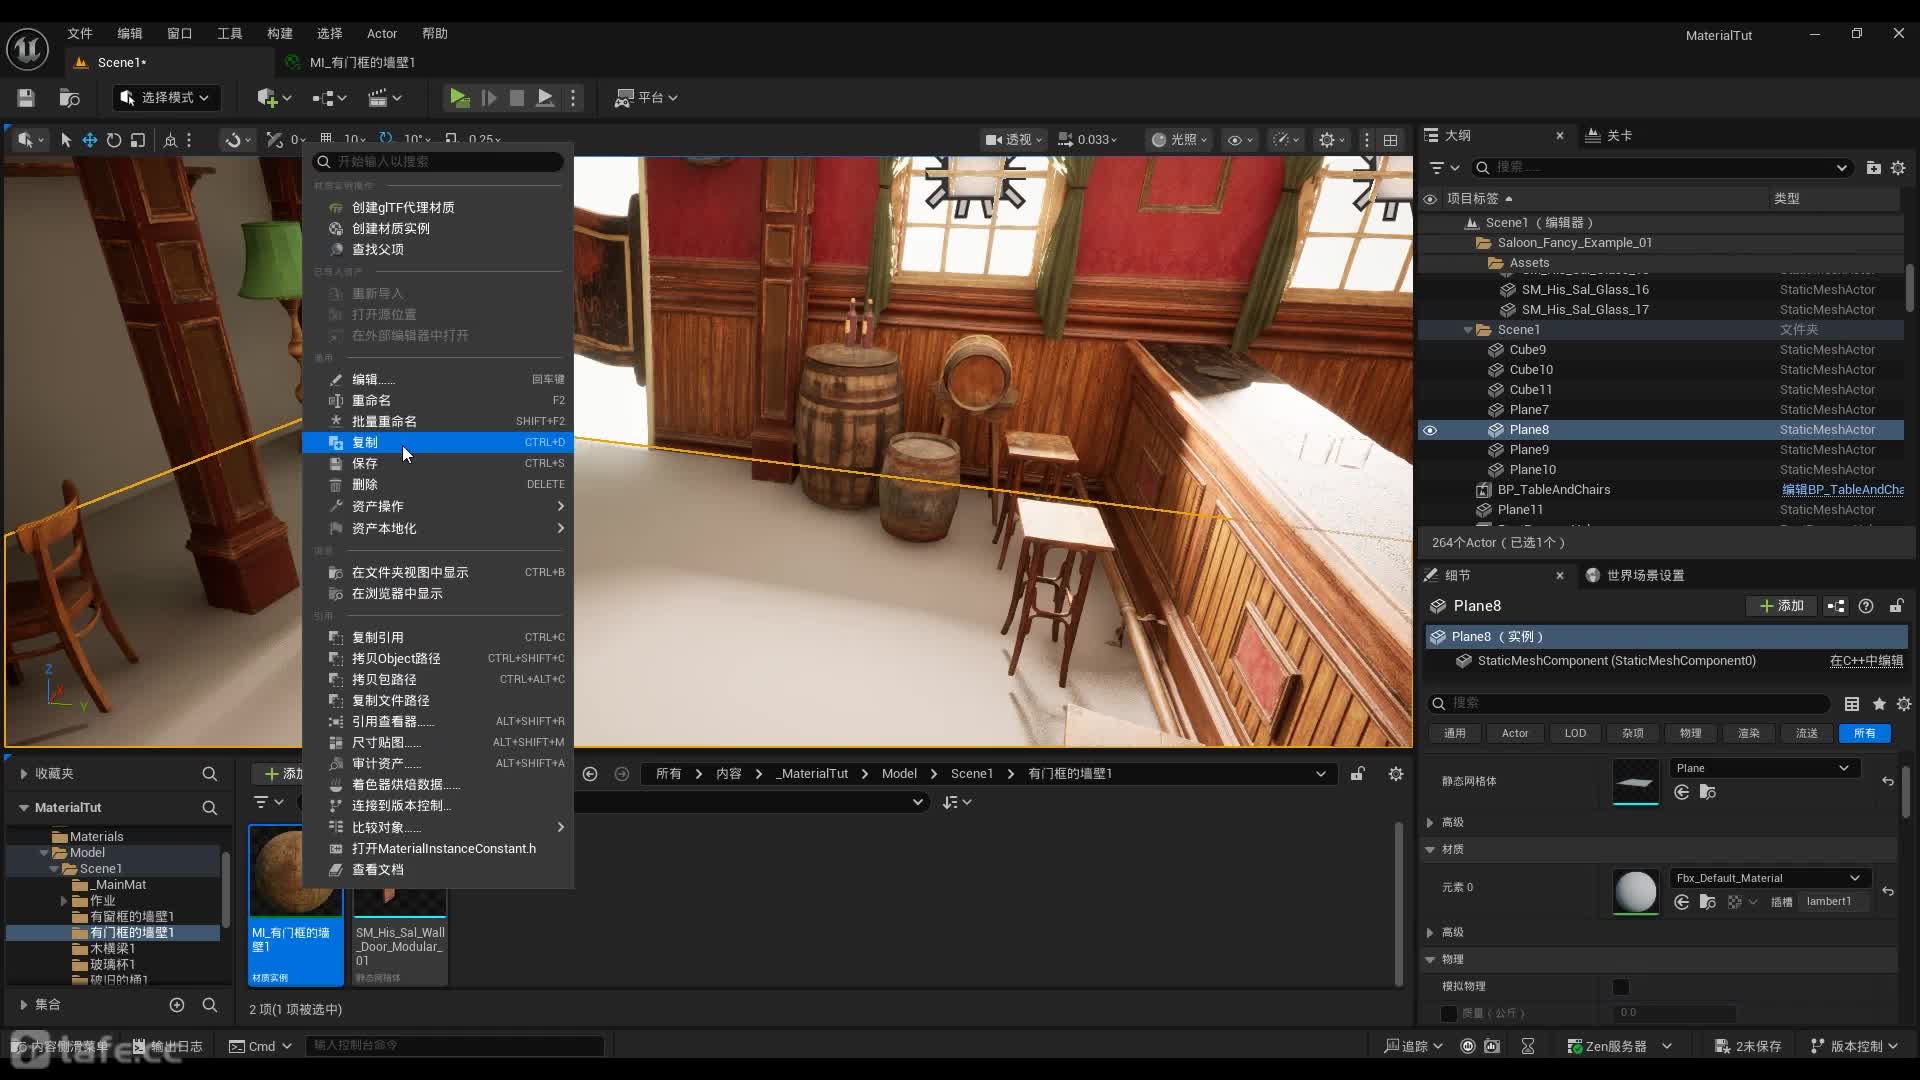
Task: Click the browse-to-asset icon under Plane mesh
Action: pyautogui.click(x=1707, y=792)
